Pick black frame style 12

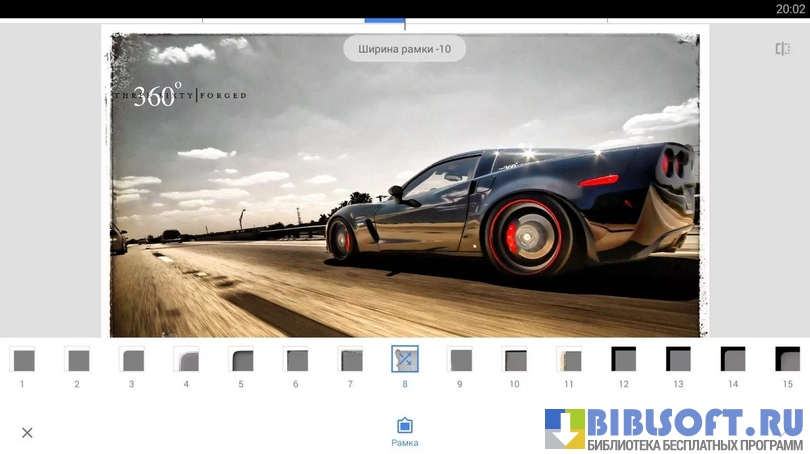pyautogui.click(x=623, y=359)
